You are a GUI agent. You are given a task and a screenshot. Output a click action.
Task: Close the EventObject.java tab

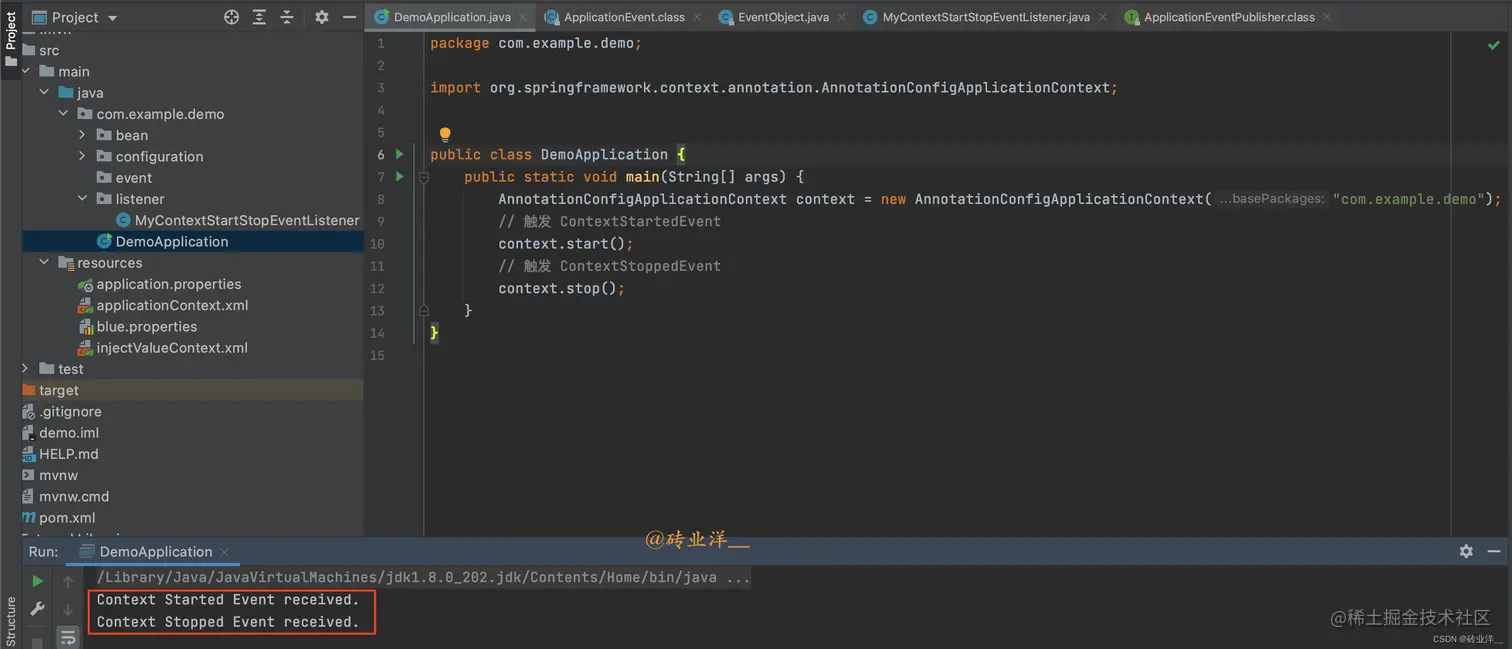tap(841, 17)
